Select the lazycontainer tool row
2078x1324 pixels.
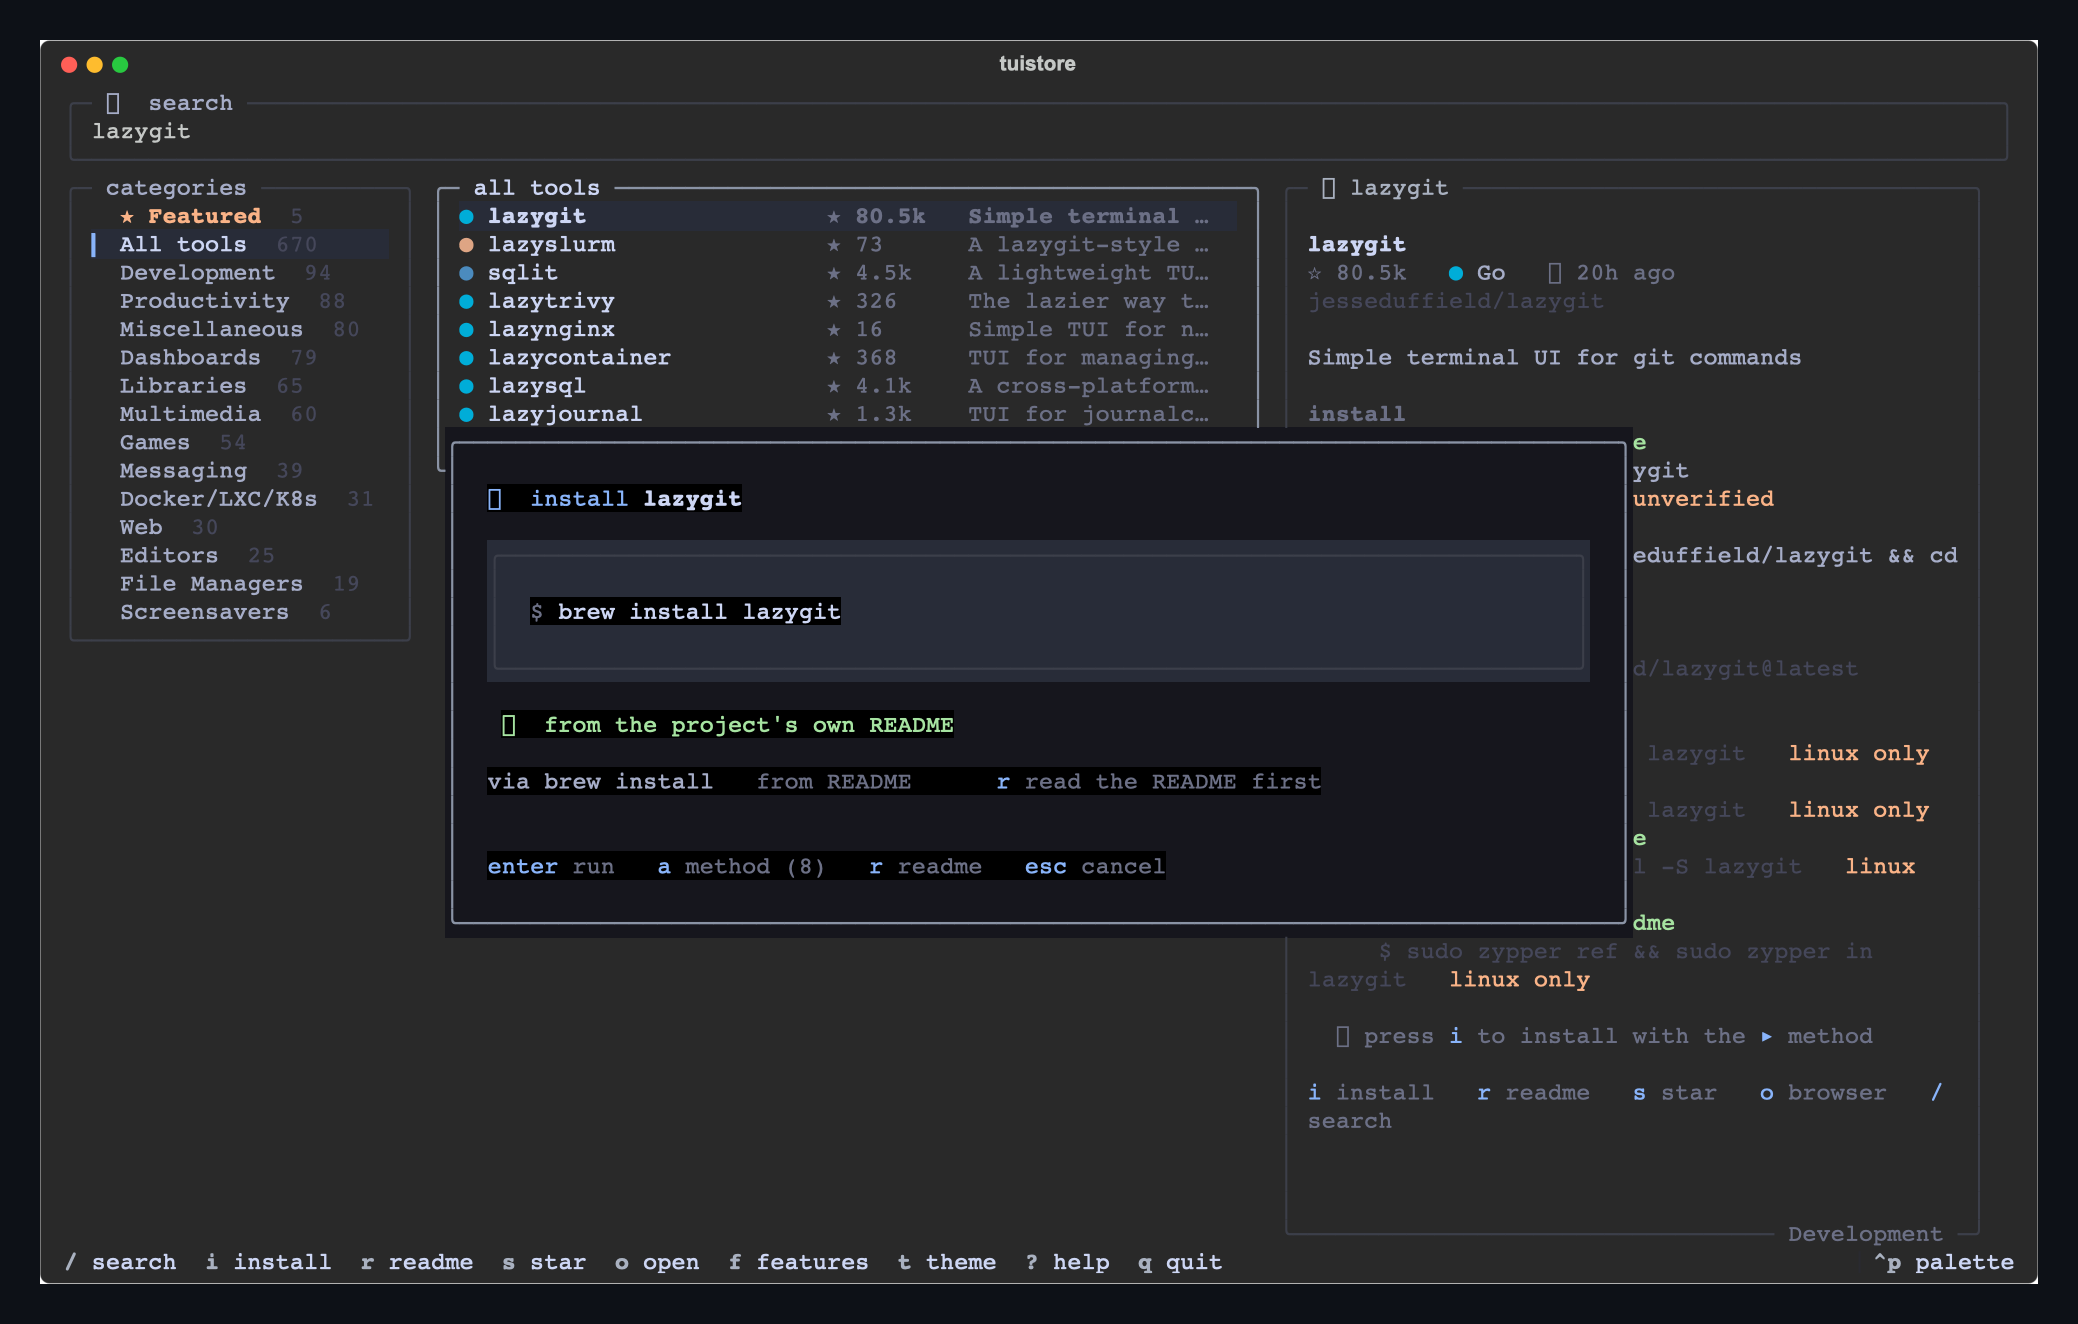pos(847,357)
